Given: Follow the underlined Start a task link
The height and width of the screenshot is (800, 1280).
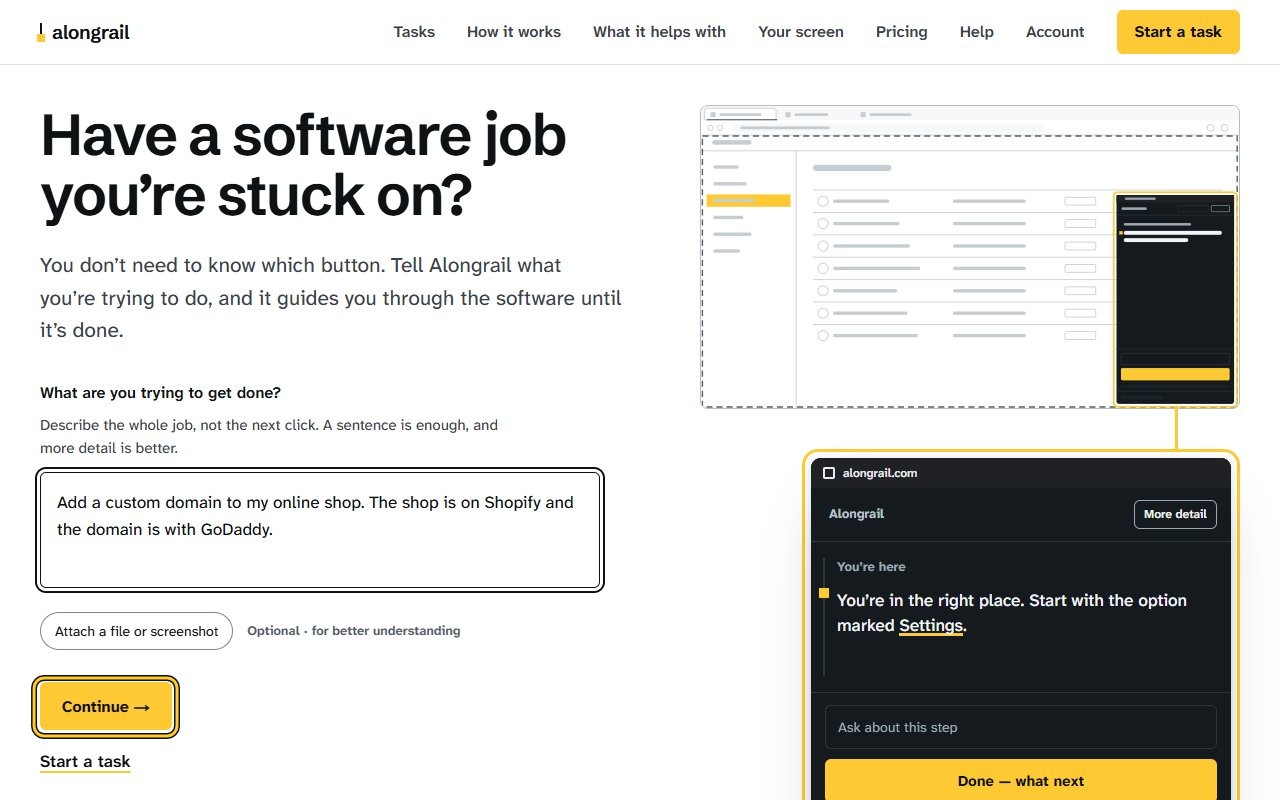Looking at the screenshot, I should pyautogui.click(x=85, y=762).
